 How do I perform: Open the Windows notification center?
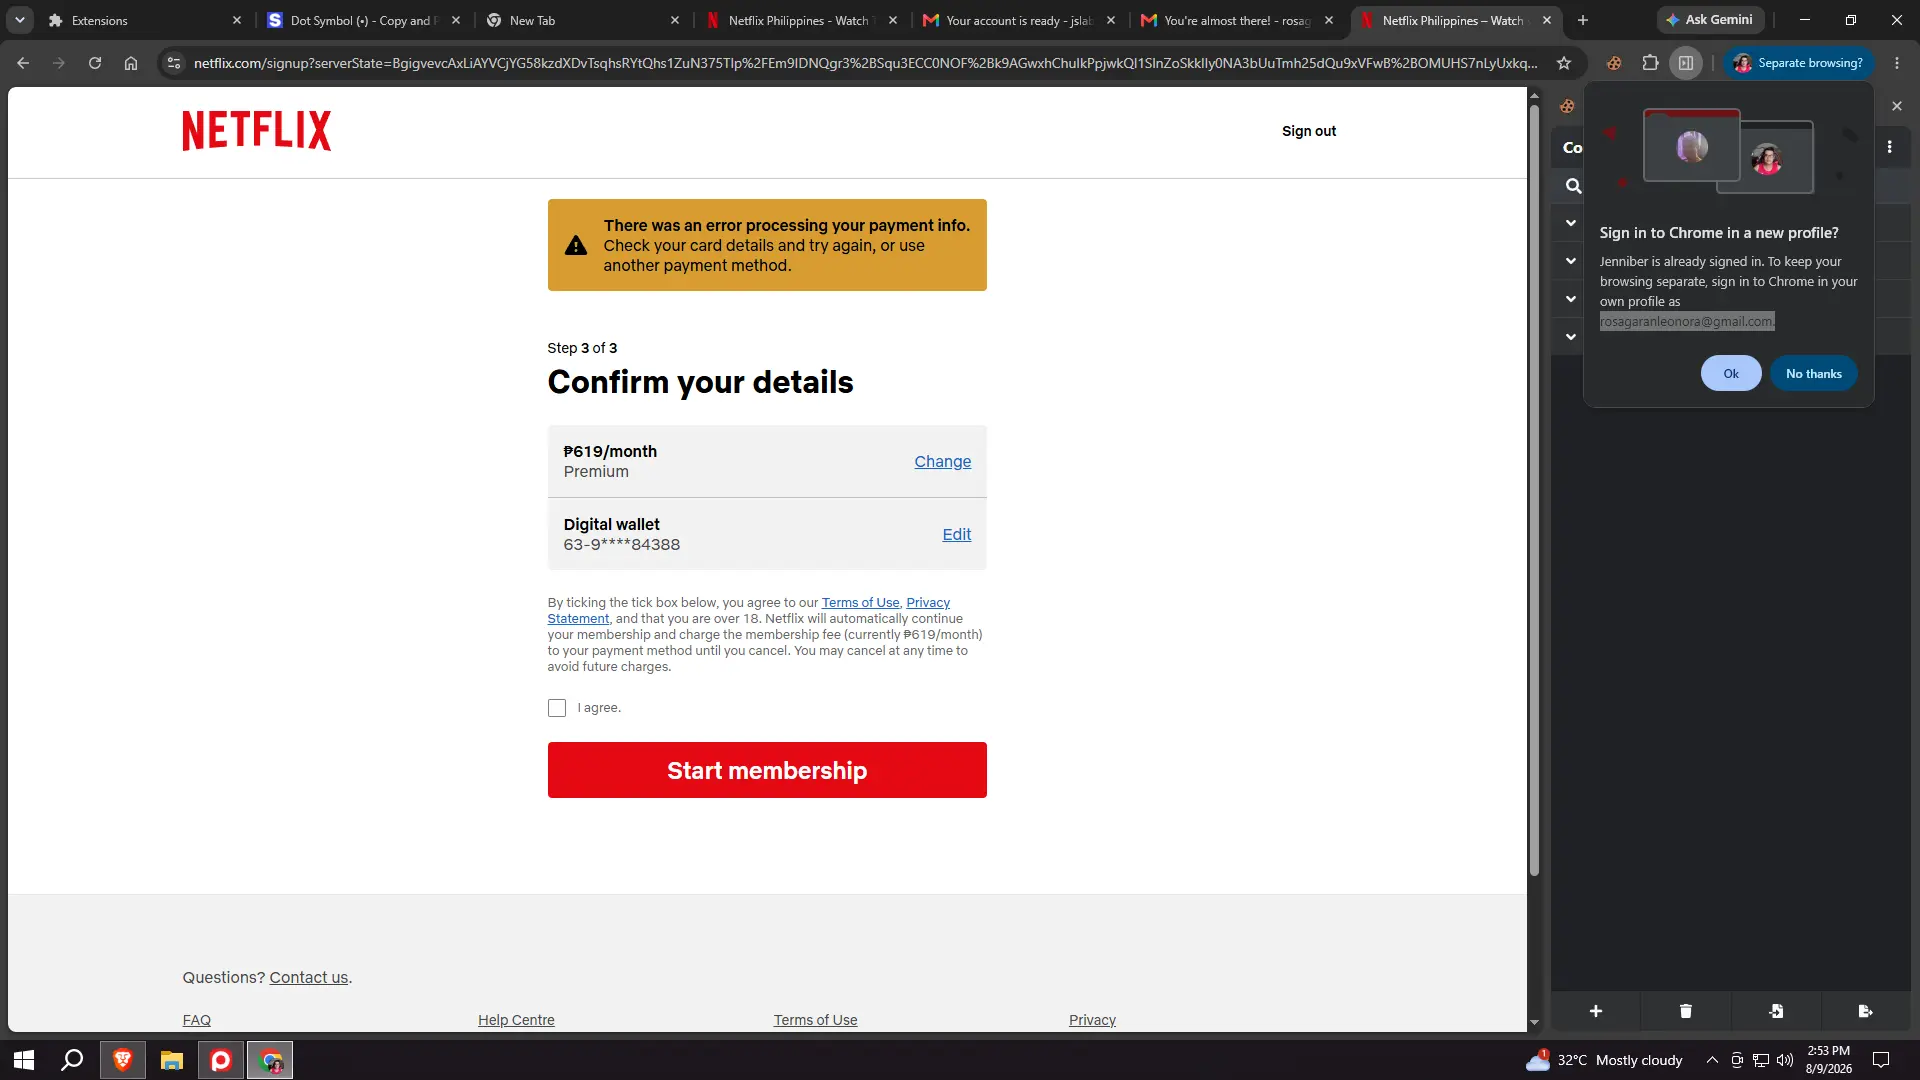click(x=1881, y=1060)
